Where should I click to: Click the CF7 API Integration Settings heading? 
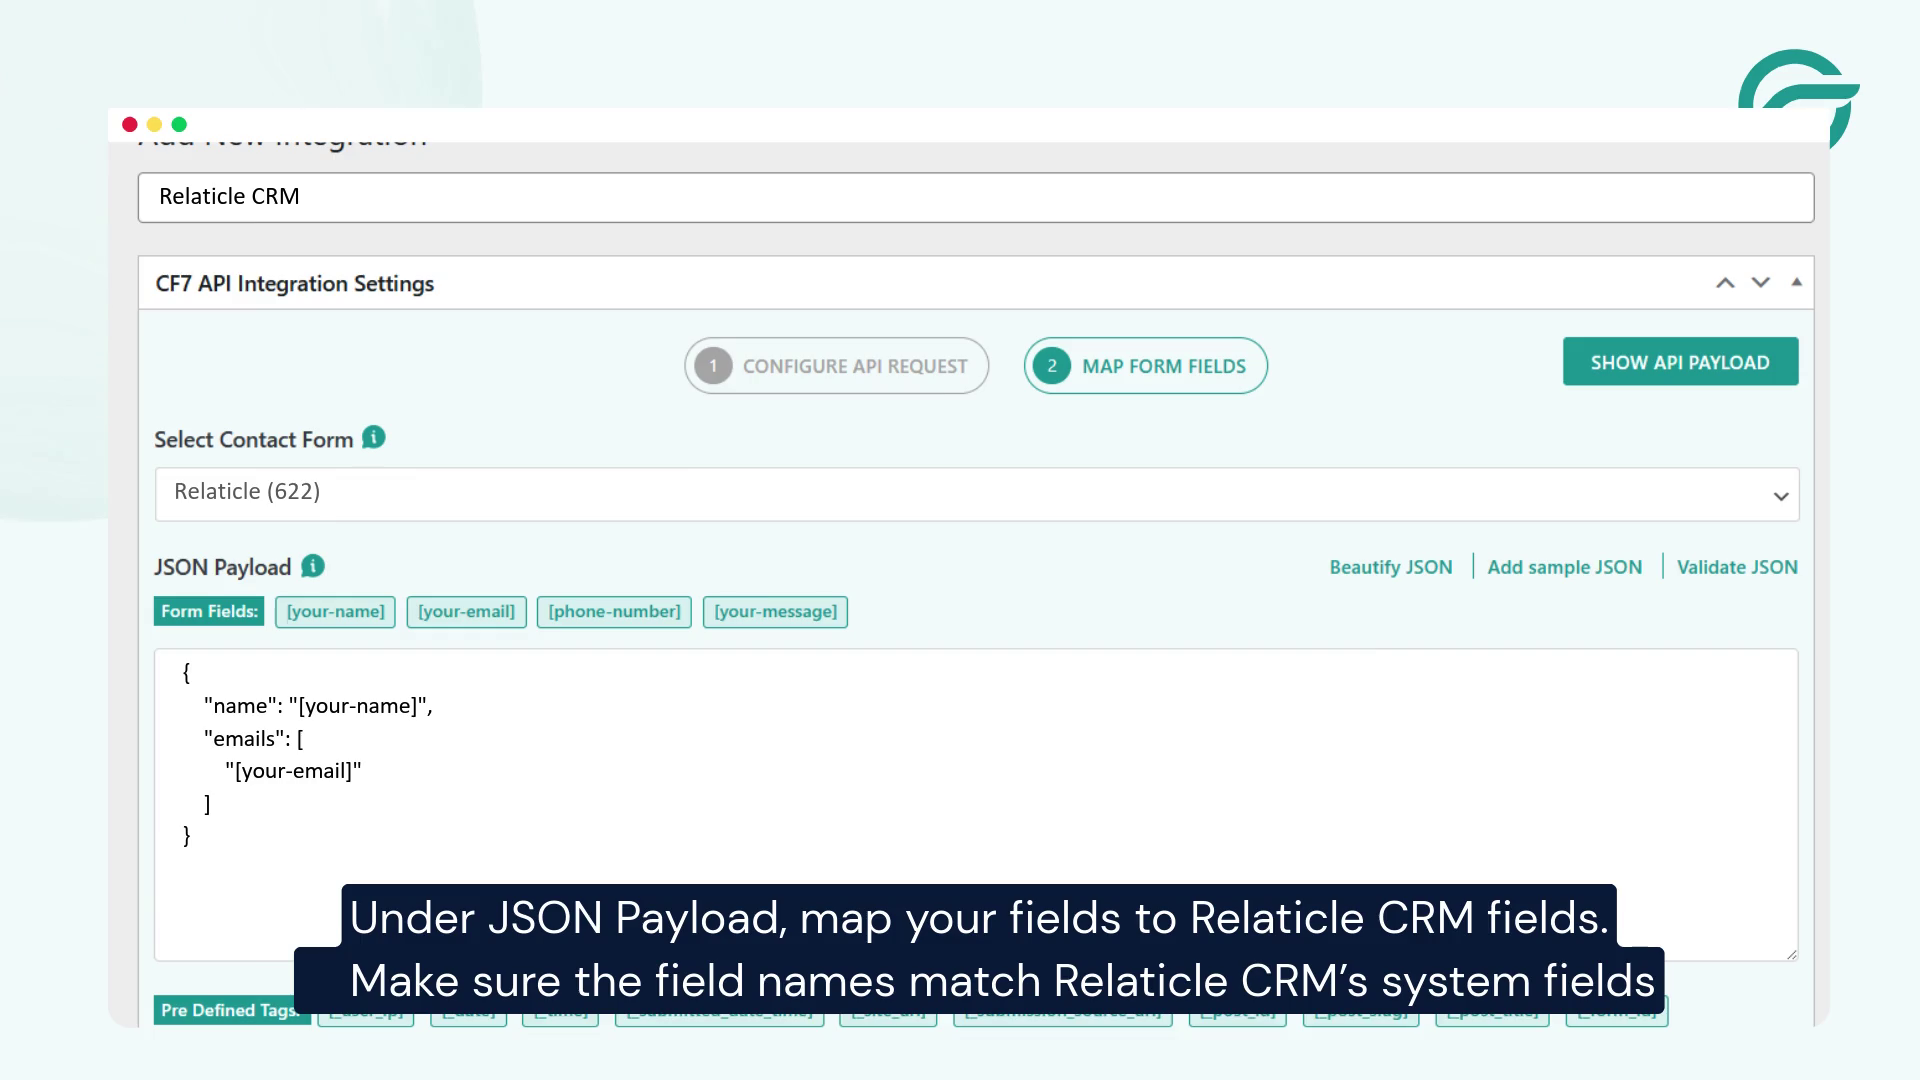click(x=295, y=284)
